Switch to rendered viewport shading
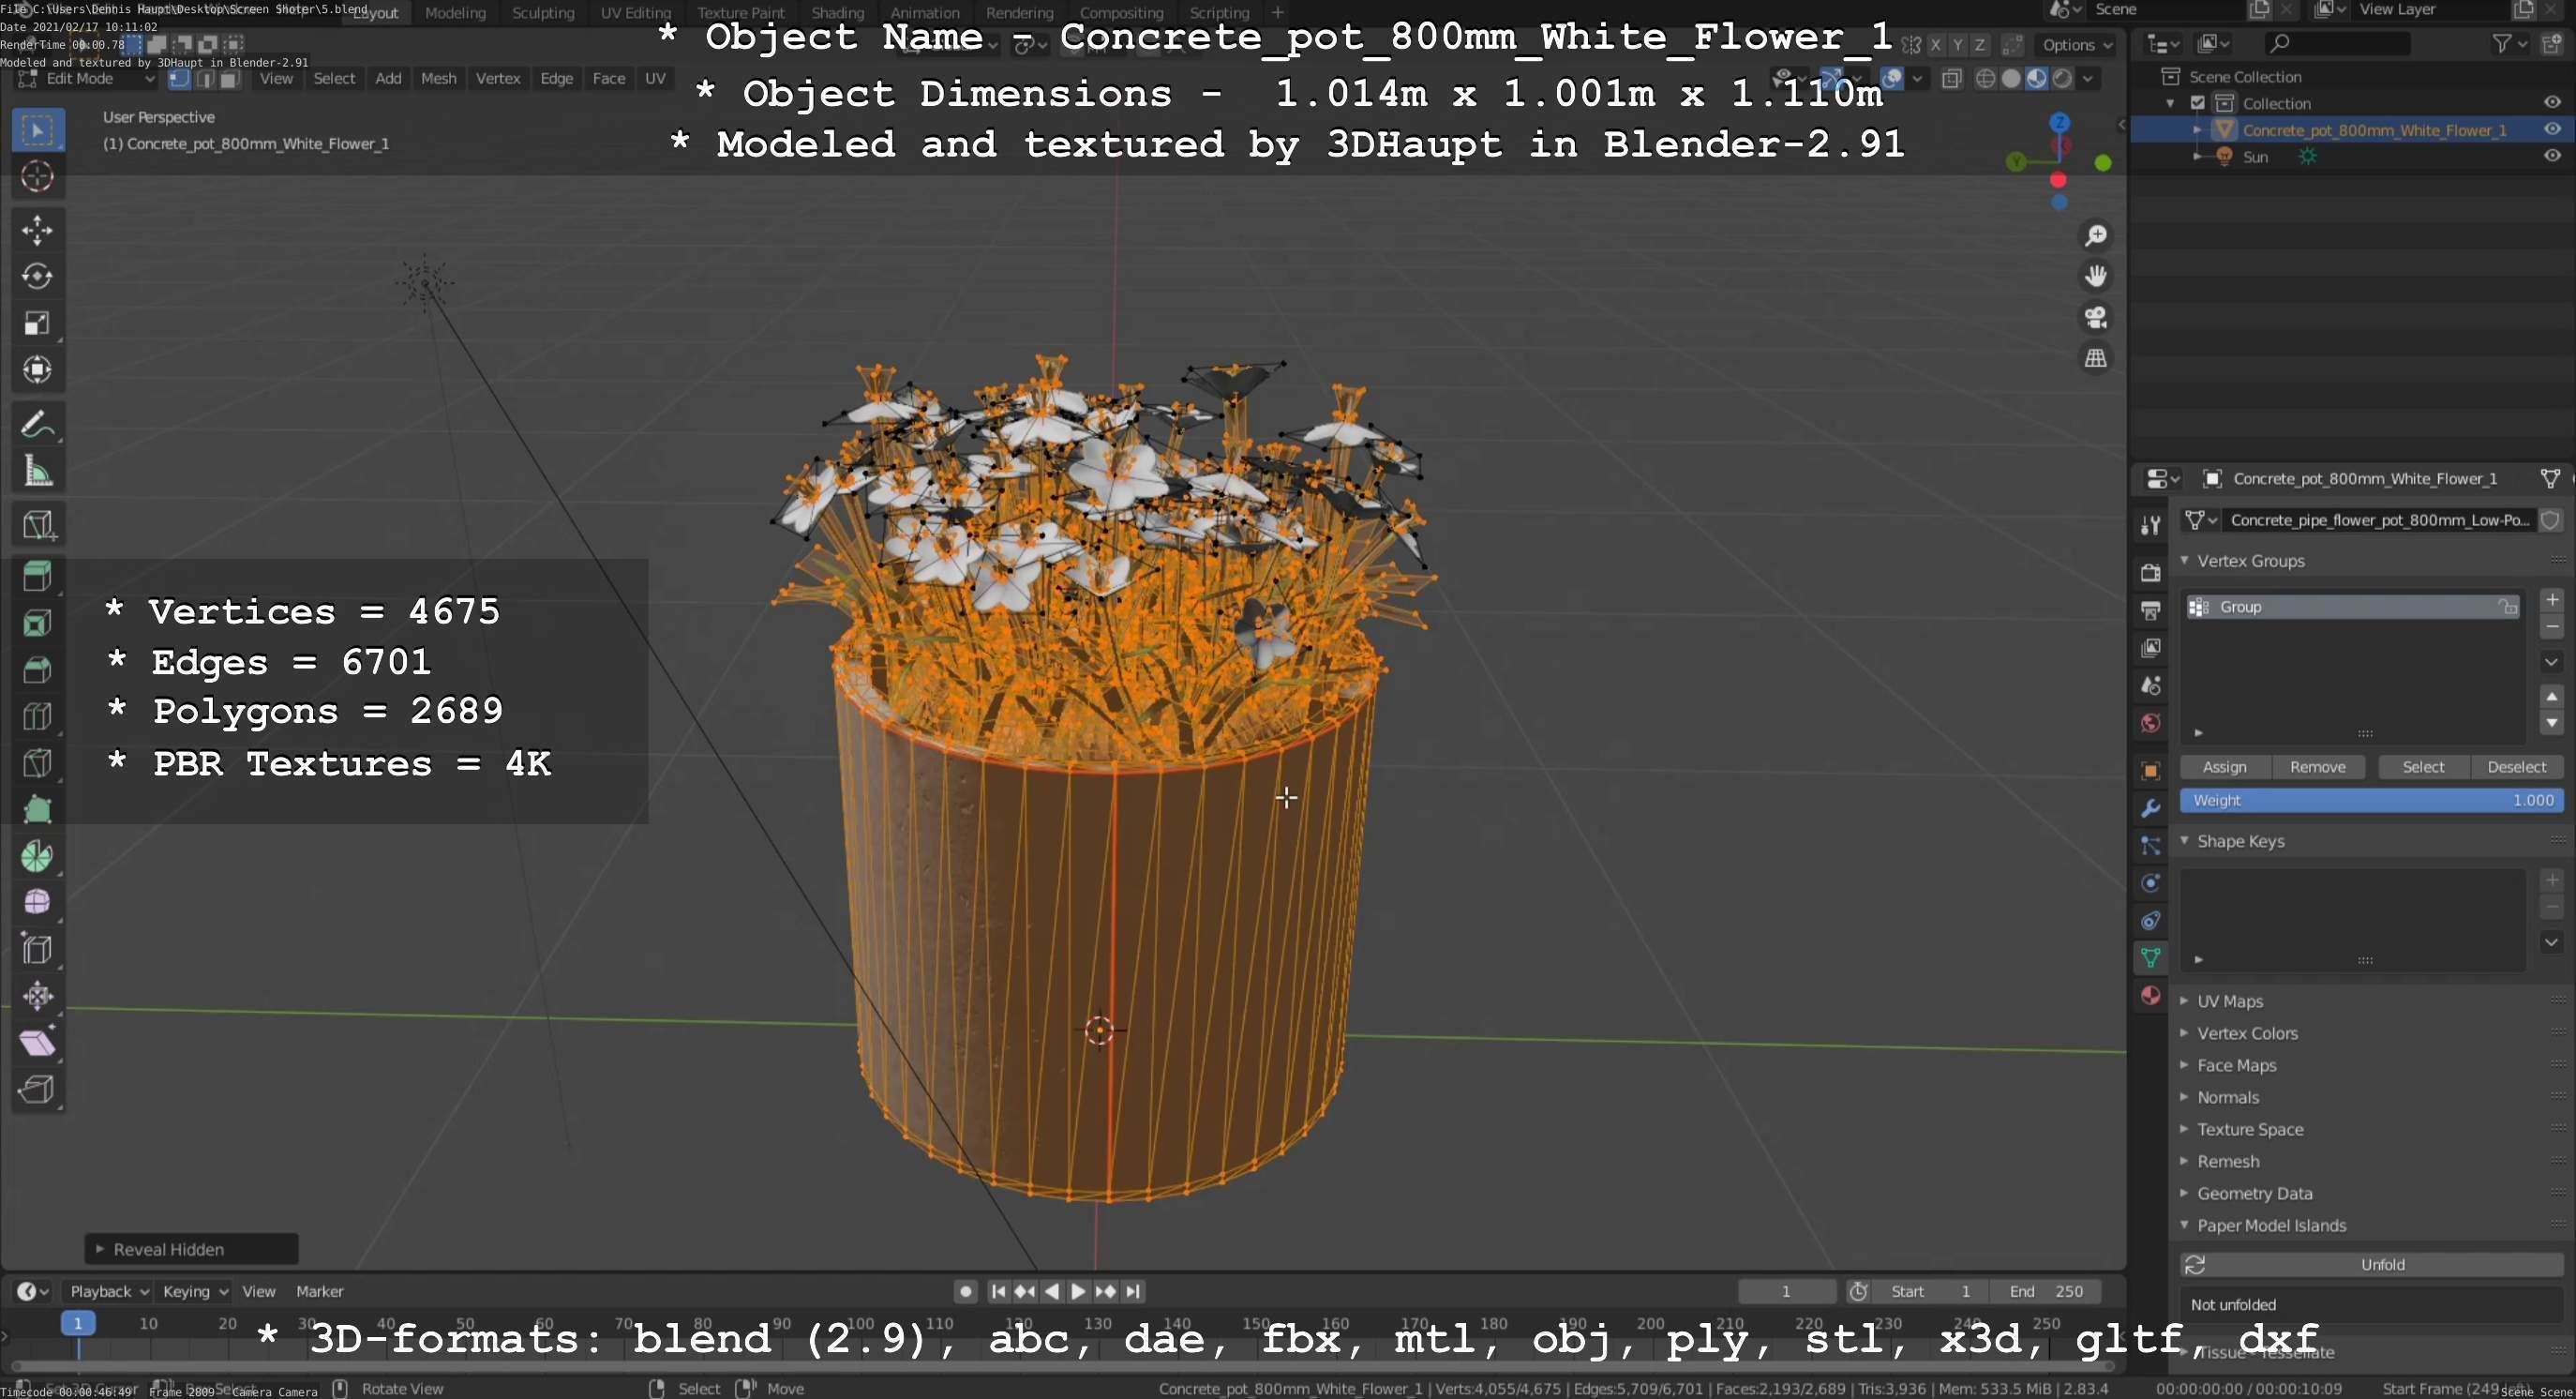2576x1399 pixels. click(2062, 79)
